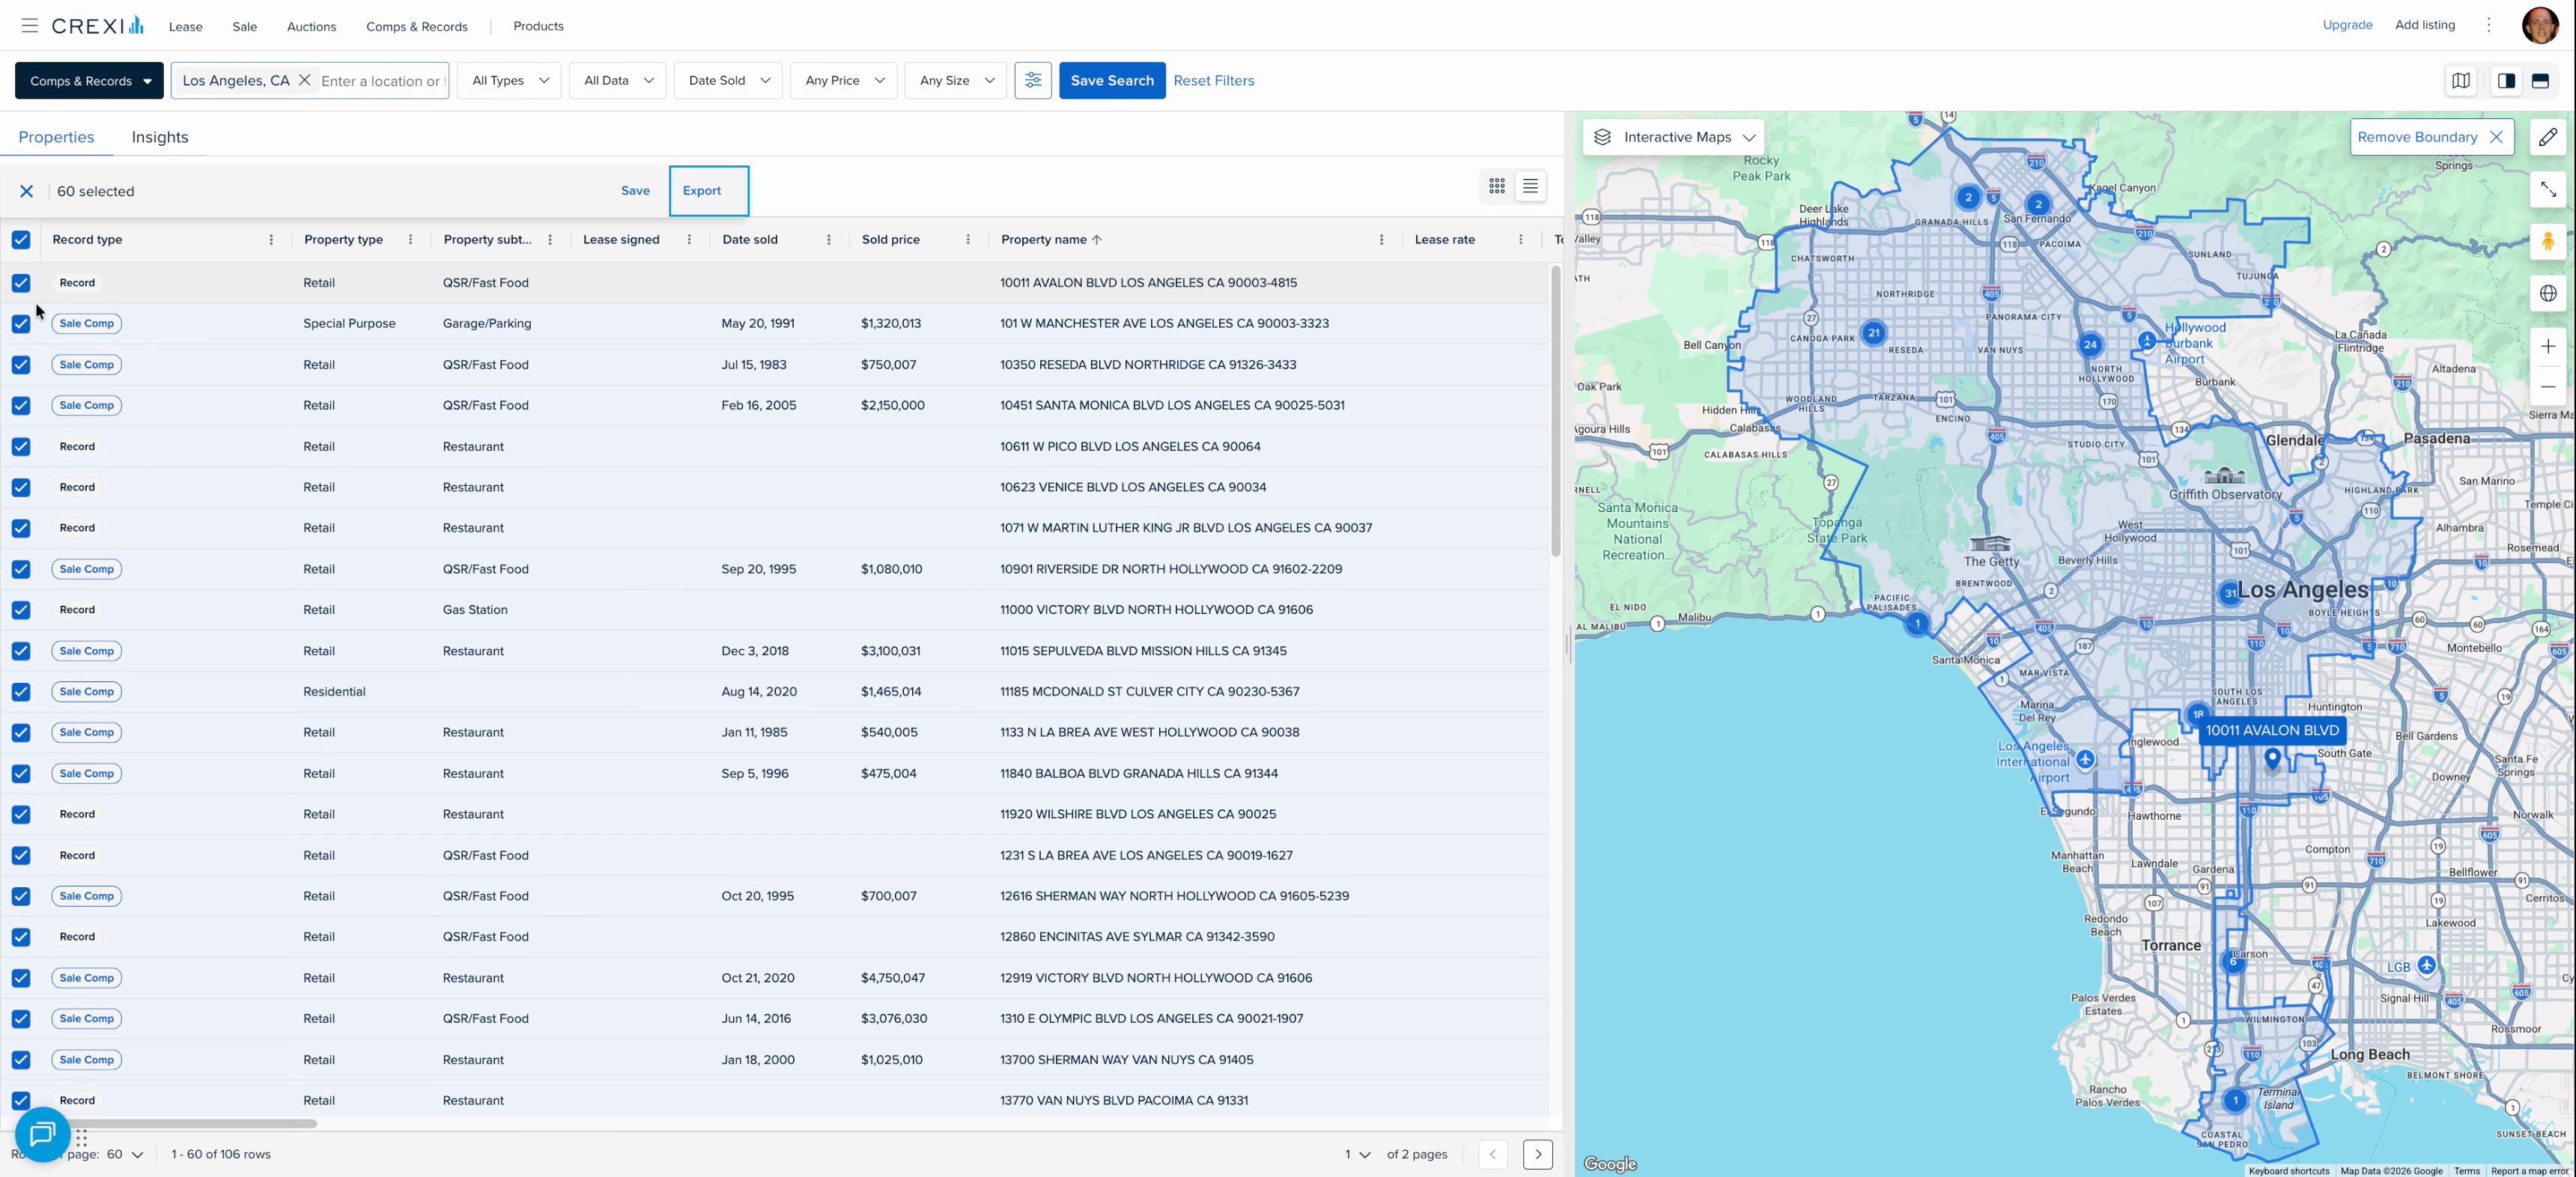Screen dimensions: 2576x1177
Task: Switch to map-only layout icon
Action: (2460, 81)
